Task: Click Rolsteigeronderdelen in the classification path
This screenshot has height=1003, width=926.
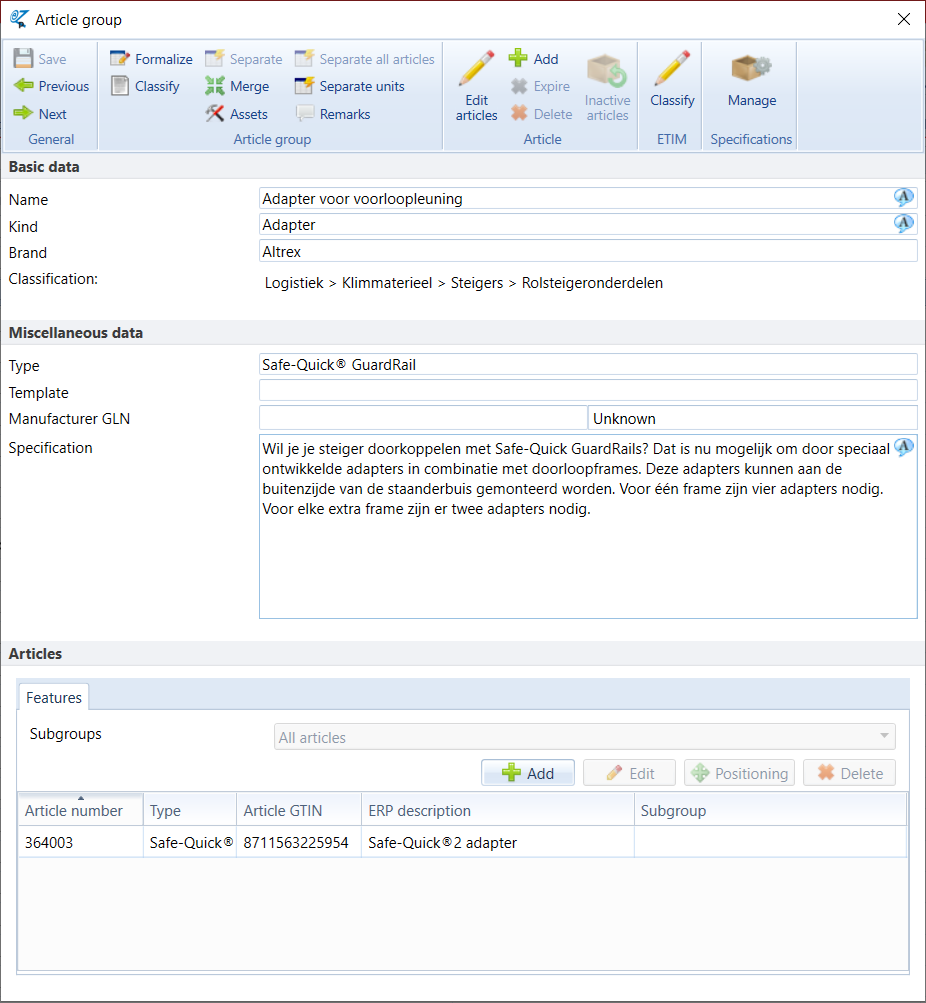Action: tap(592, 283)
